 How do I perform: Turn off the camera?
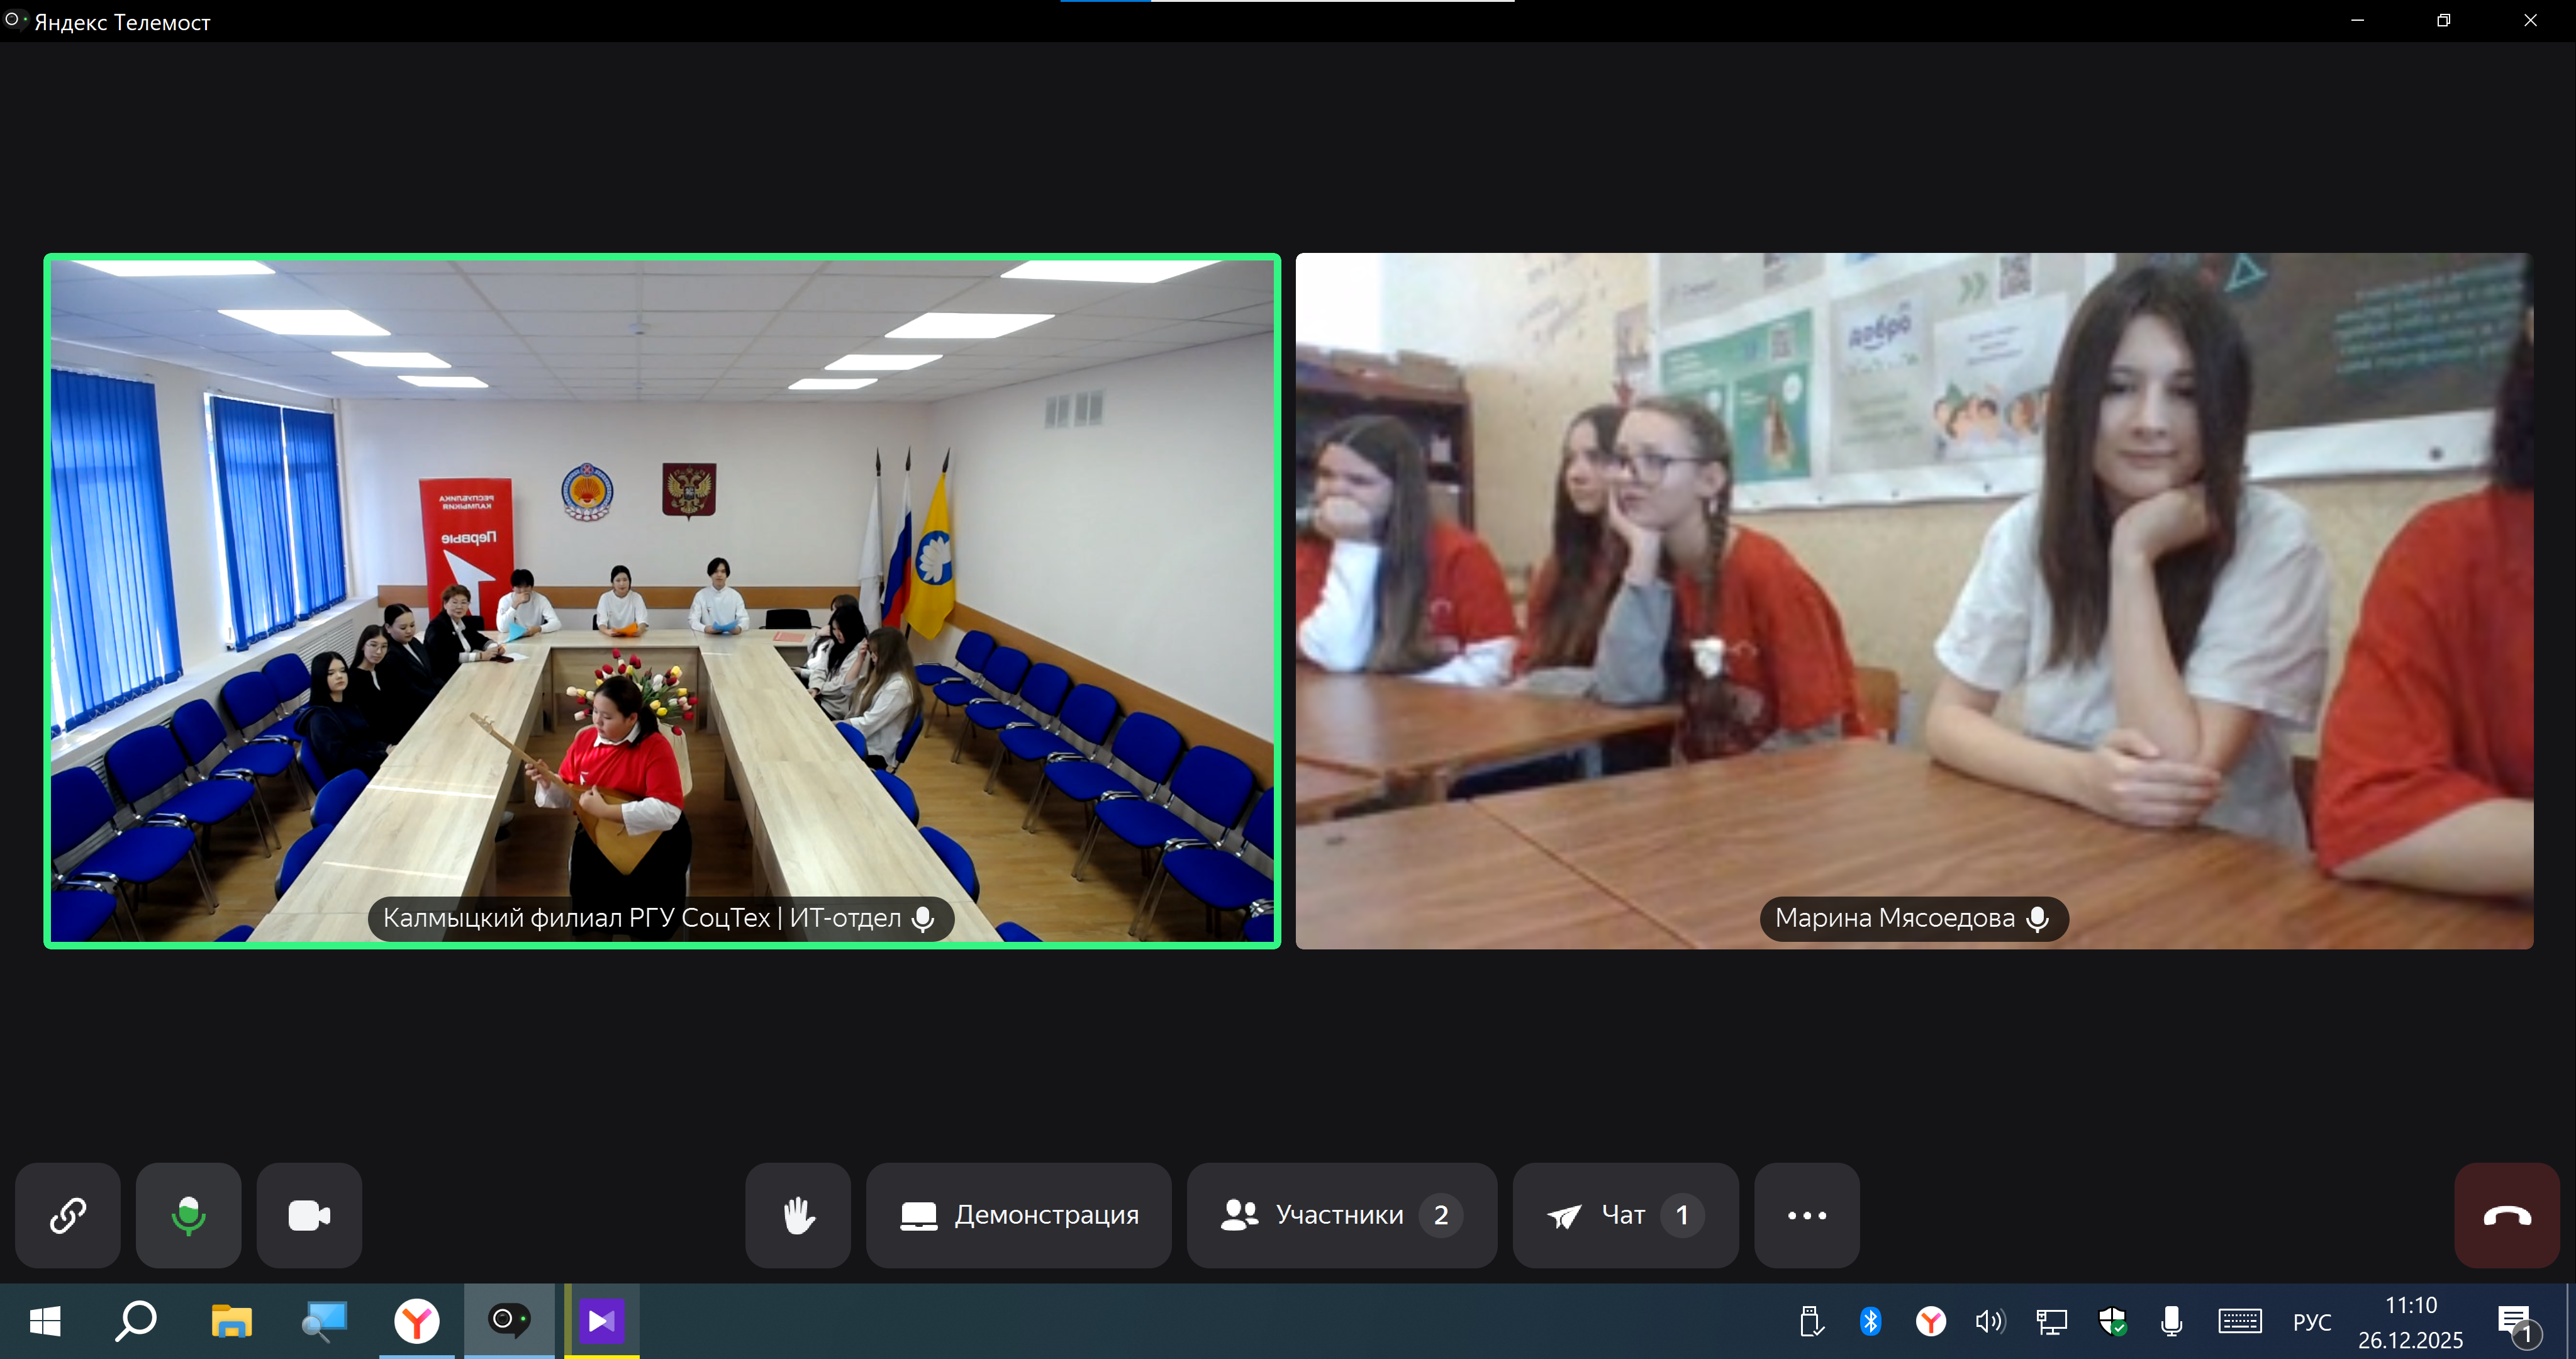click(x=309, y=1215)
